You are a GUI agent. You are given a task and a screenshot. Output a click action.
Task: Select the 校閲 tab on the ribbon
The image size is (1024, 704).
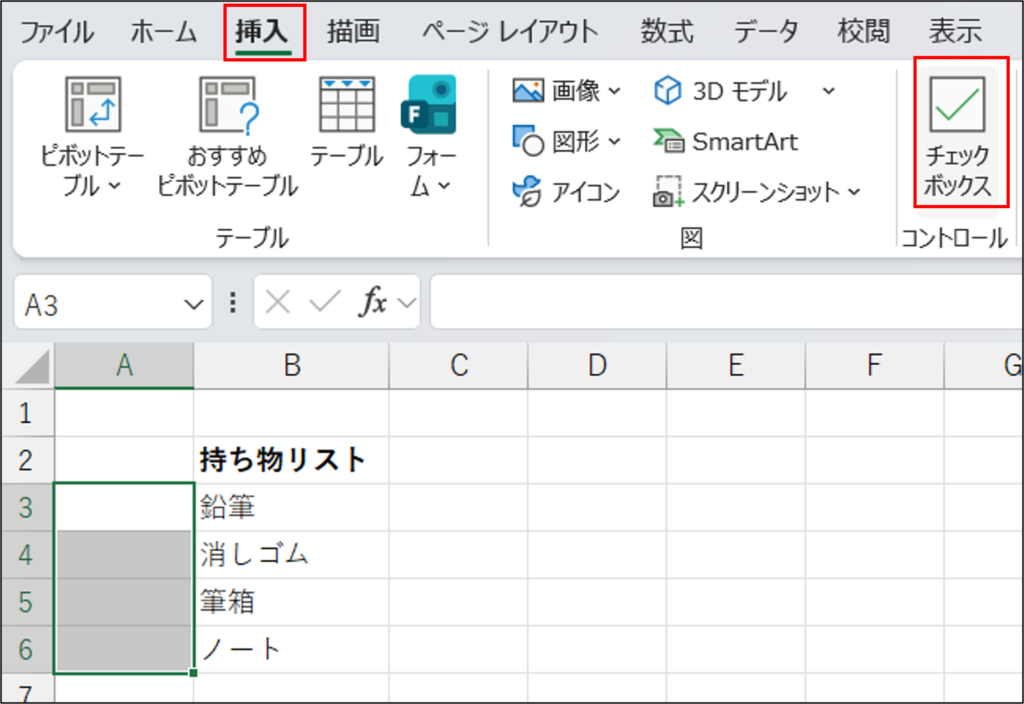(866, 31)
